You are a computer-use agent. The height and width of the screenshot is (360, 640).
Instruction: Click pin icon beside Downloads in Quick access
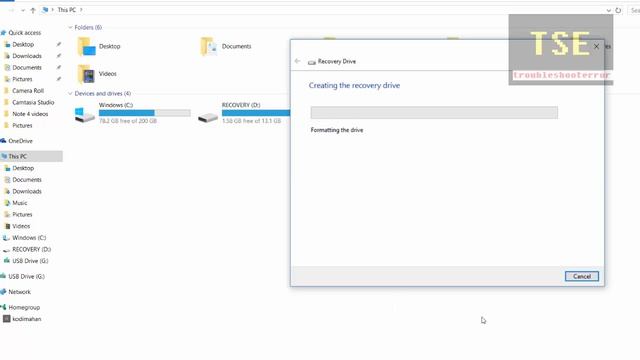(x=59, y=56)
